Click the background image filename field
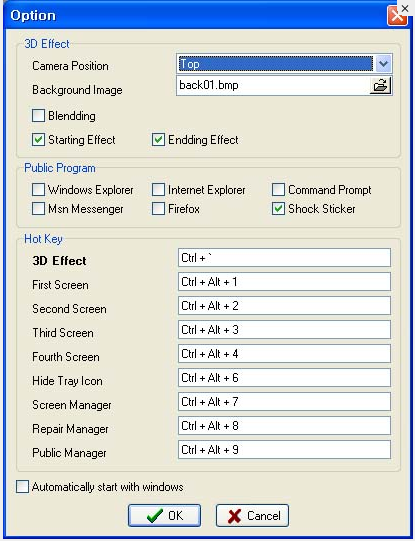Image resolution: width=415 pixels, height=541 pixels. click(273, 85)
